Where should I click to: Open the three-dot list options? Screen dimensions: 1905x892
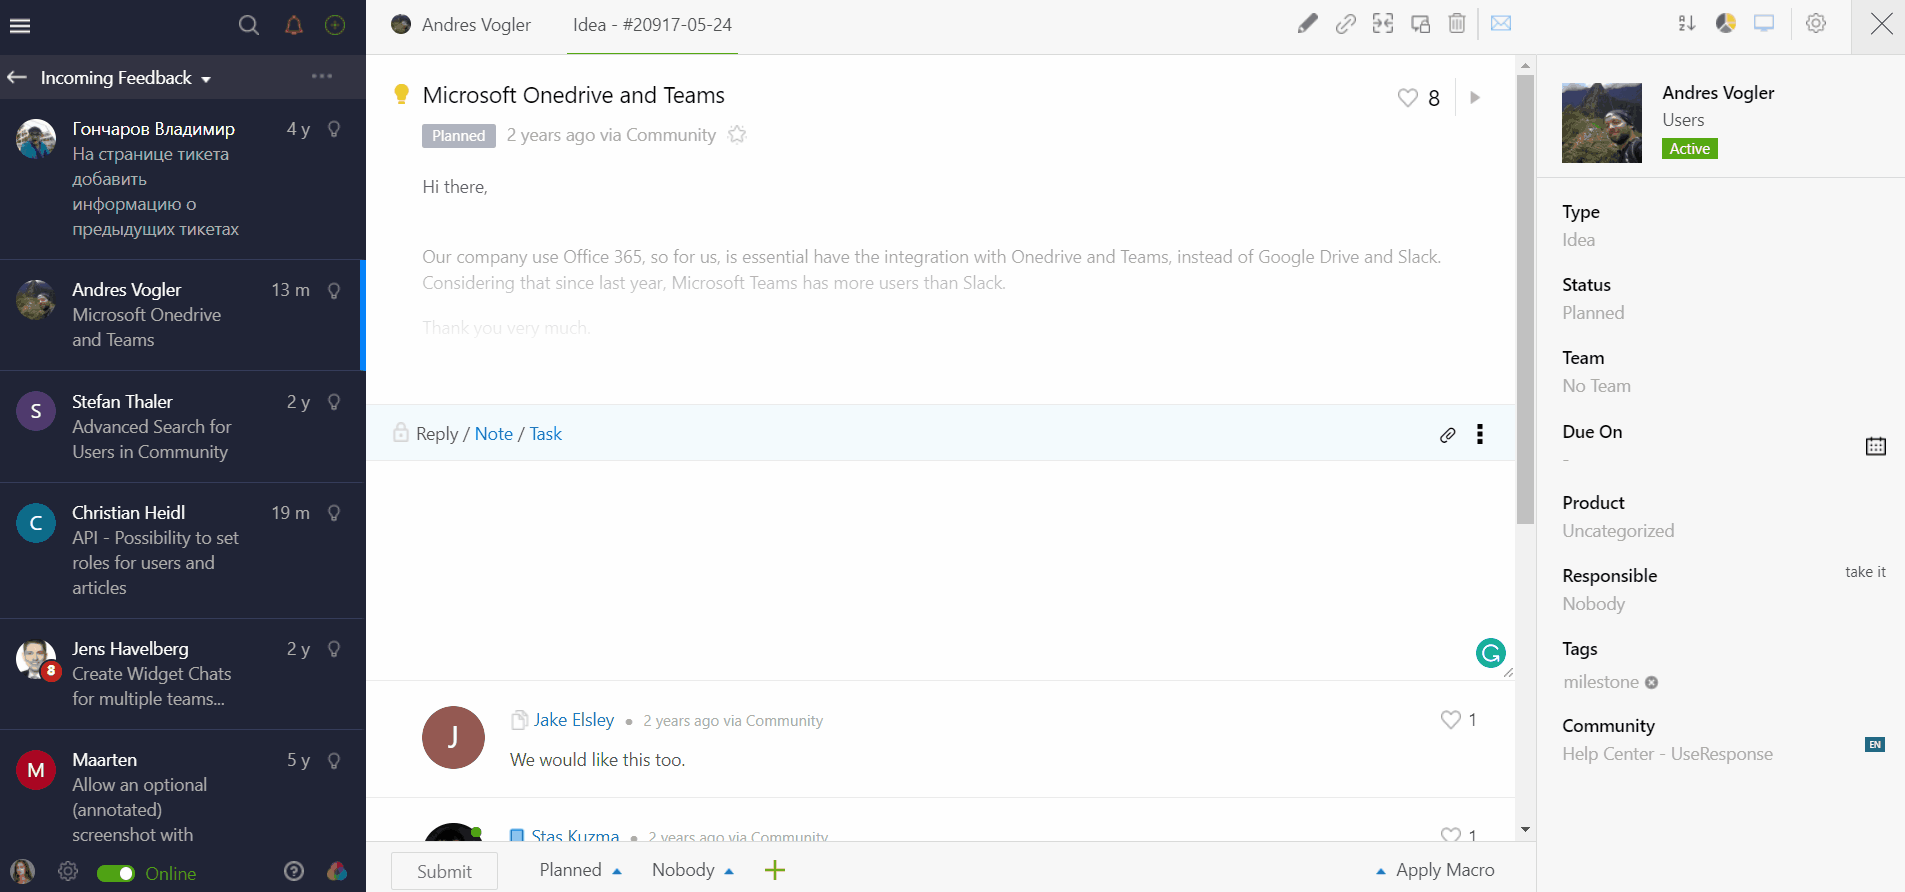coord(322,76)
